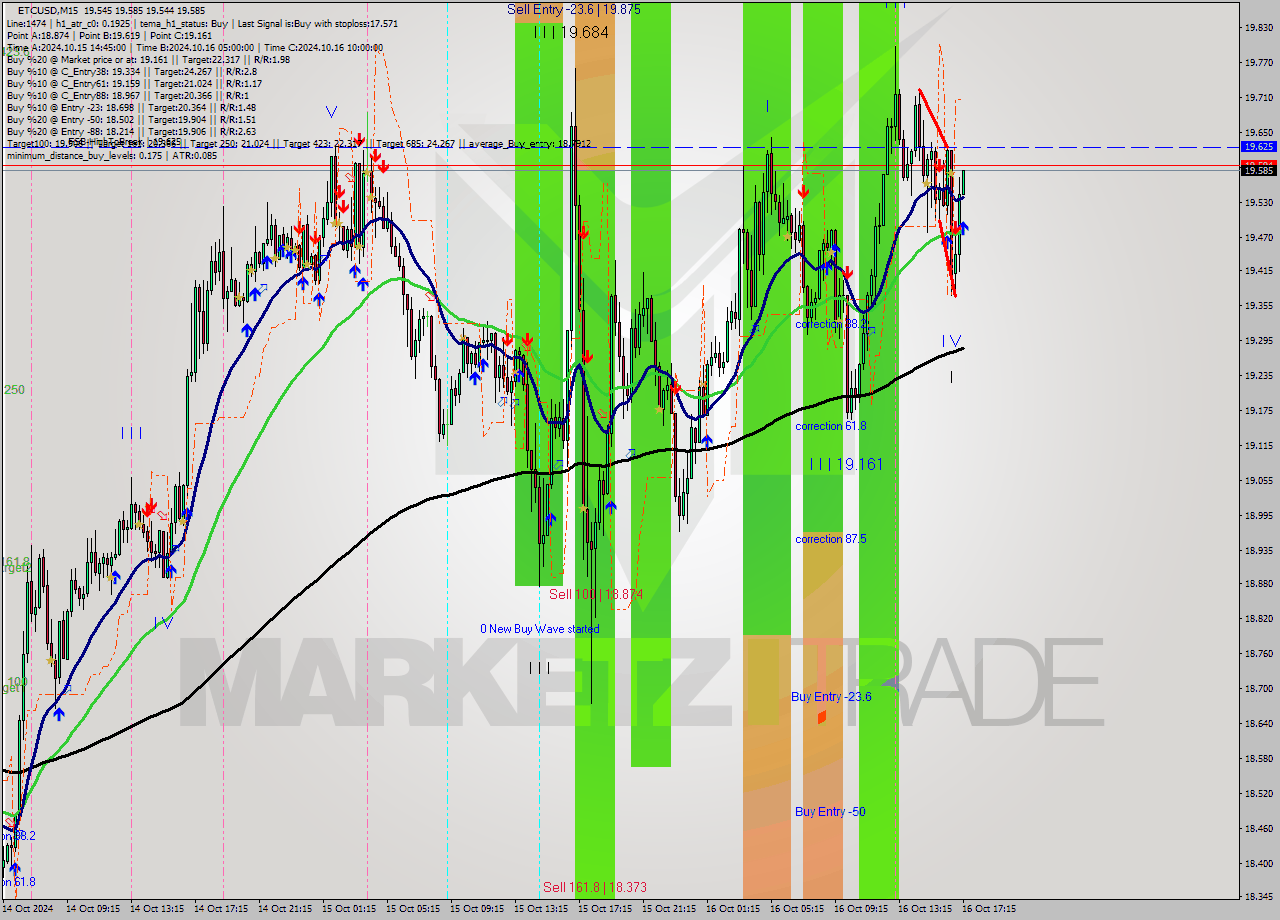Click the 19.295 price axis value
Image resolution: width=1280 pixels, height=920 pixels.
[1258, 341]
